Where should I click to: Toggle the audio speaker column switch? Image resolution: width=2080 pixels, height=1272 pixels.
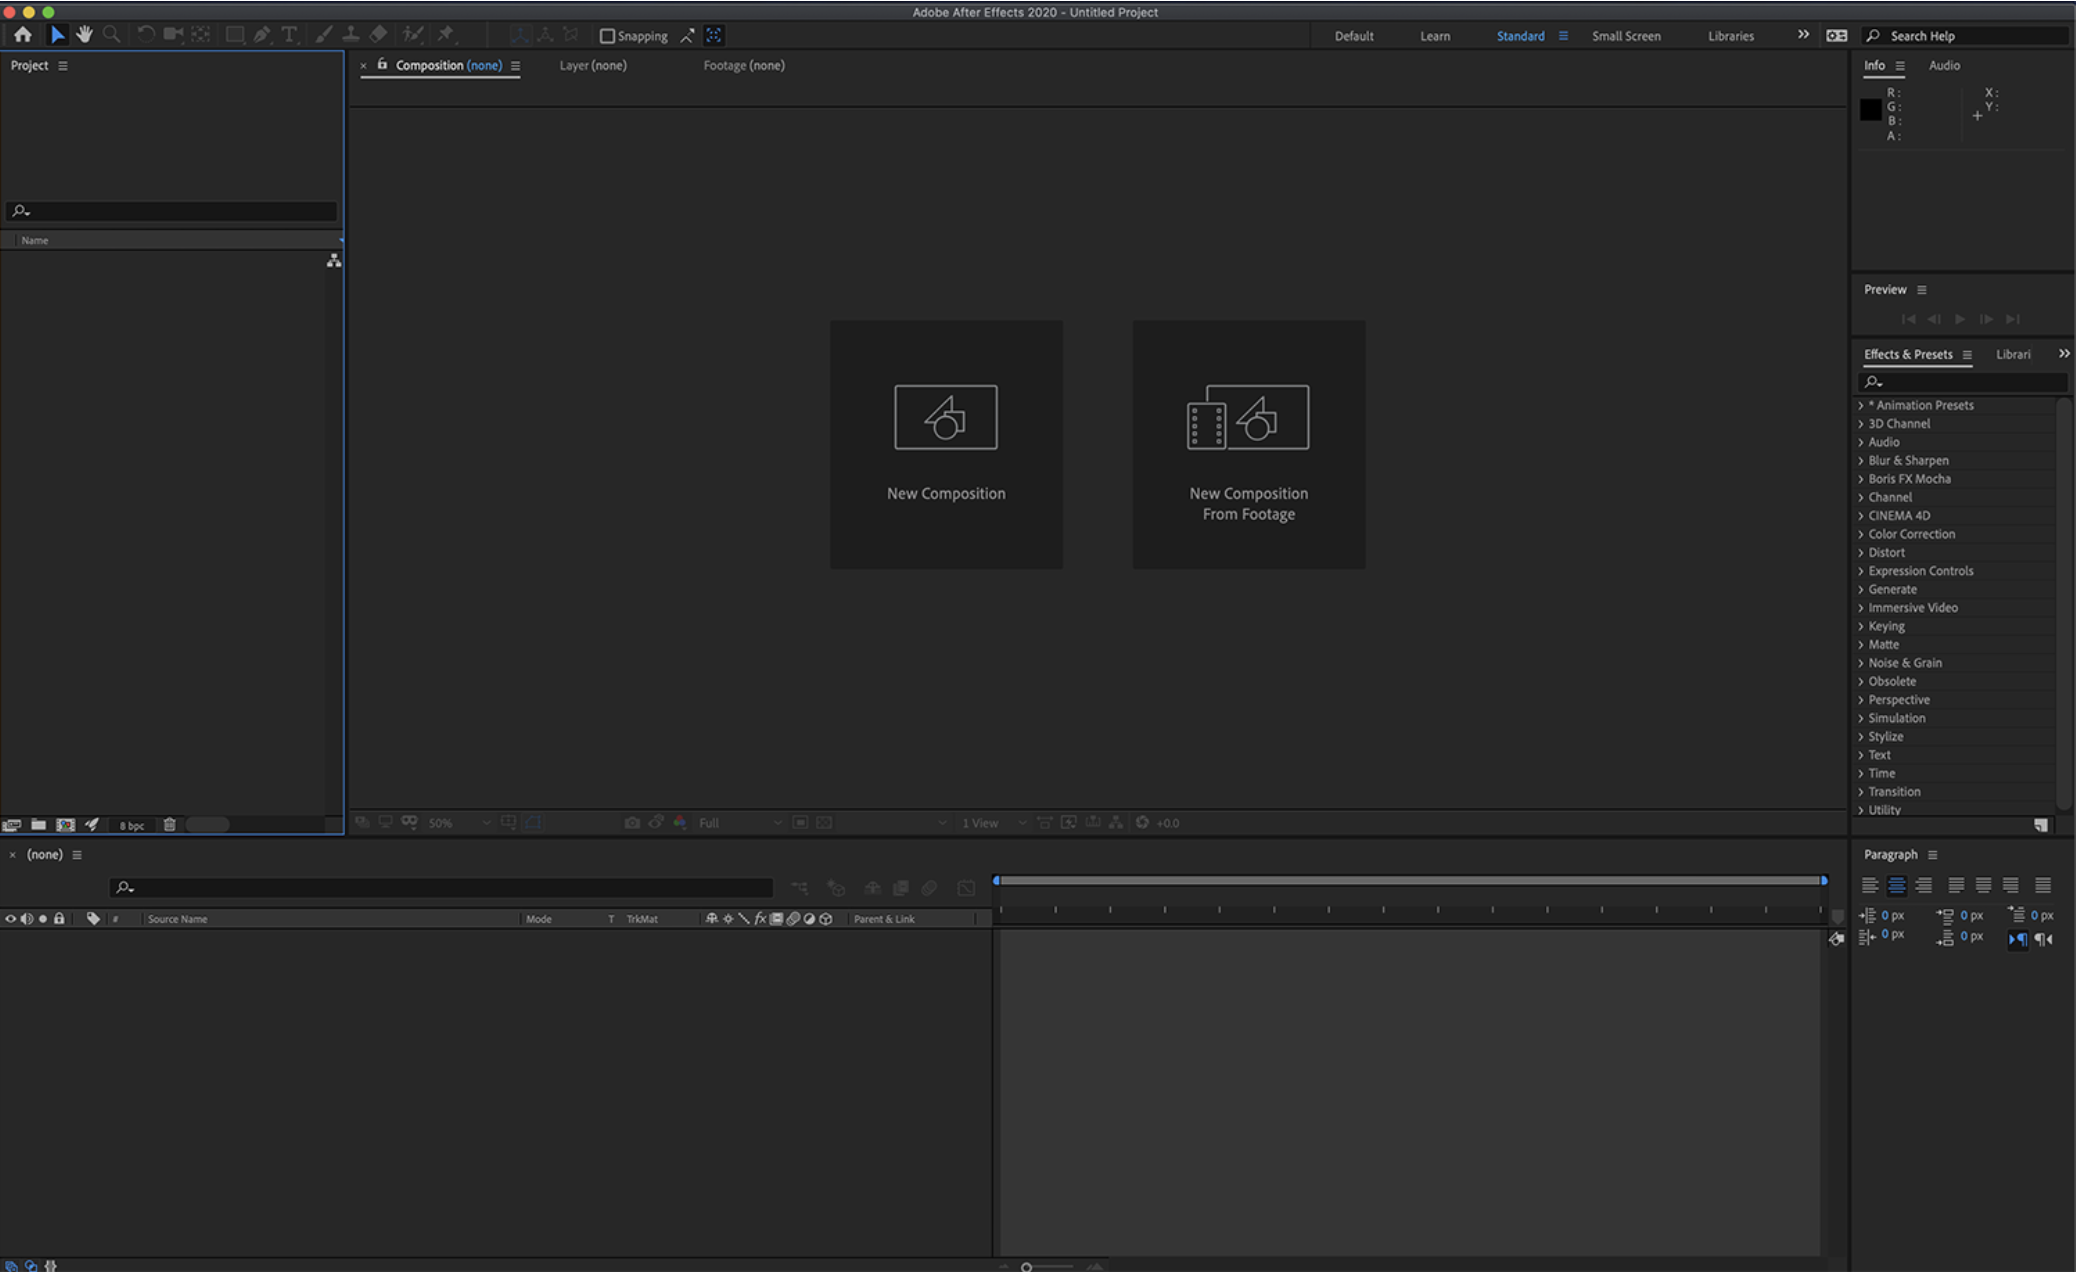27,919
